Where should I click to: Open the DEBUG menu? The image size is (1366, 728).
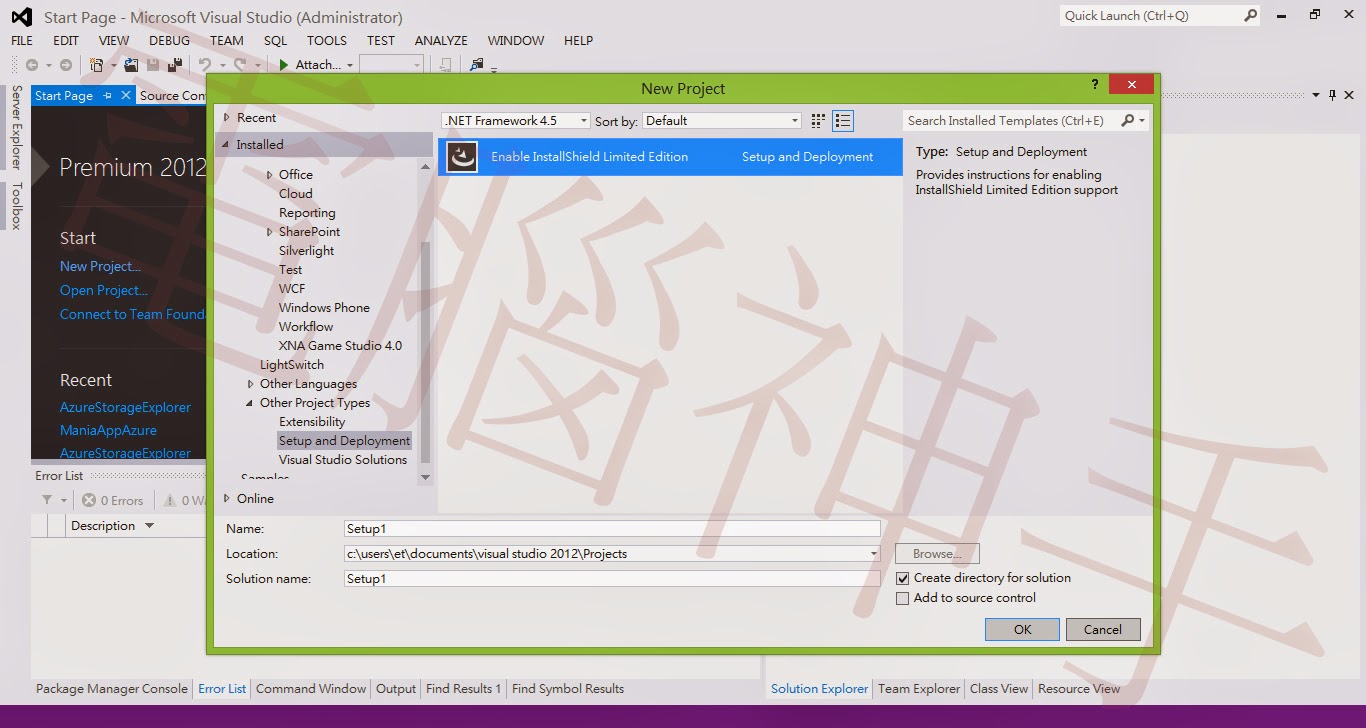pyautogui.click(x=169, y=41)
